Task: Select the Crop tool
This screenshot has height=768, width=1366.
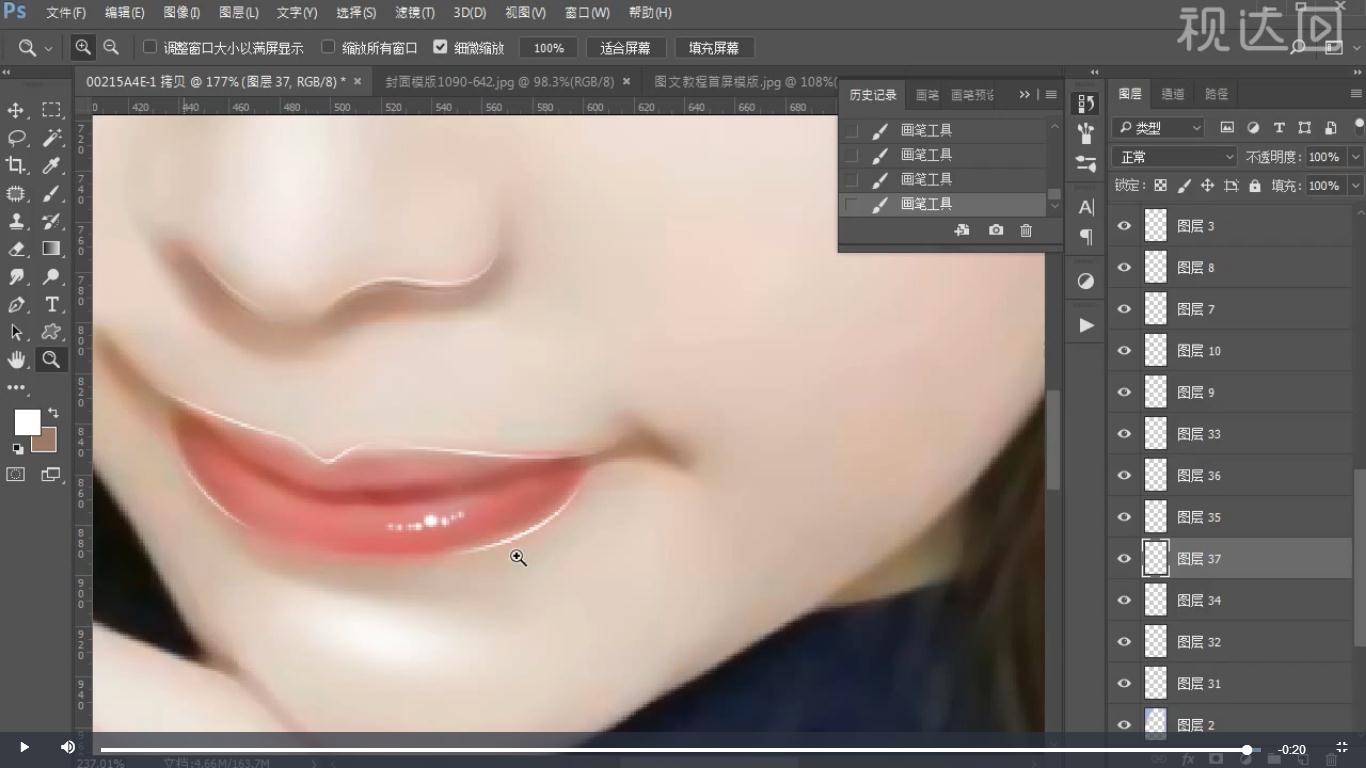Action: click(x=16, y=166)
